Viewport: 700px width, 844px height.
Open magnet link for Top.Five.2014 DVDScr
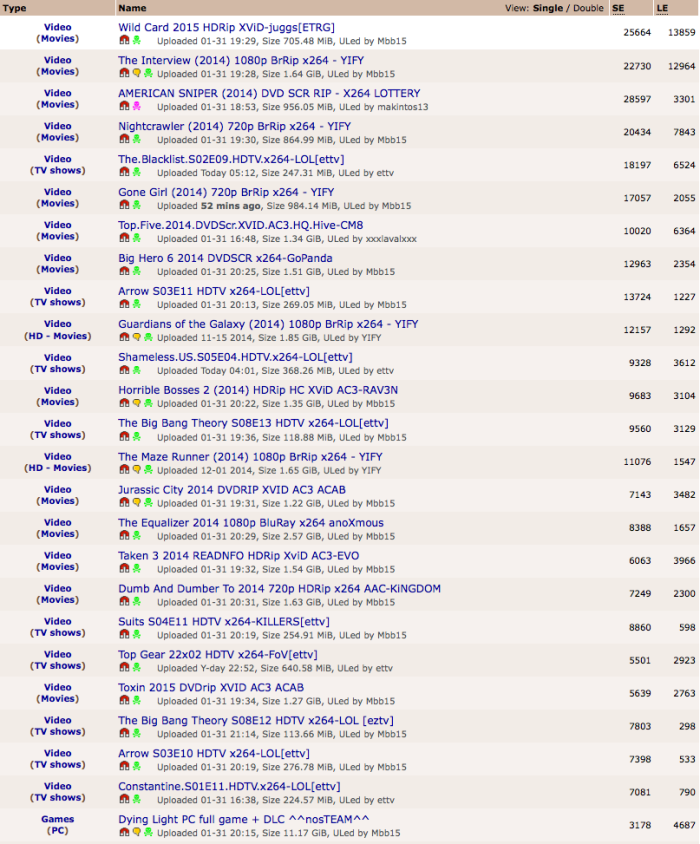coord(124,238)
